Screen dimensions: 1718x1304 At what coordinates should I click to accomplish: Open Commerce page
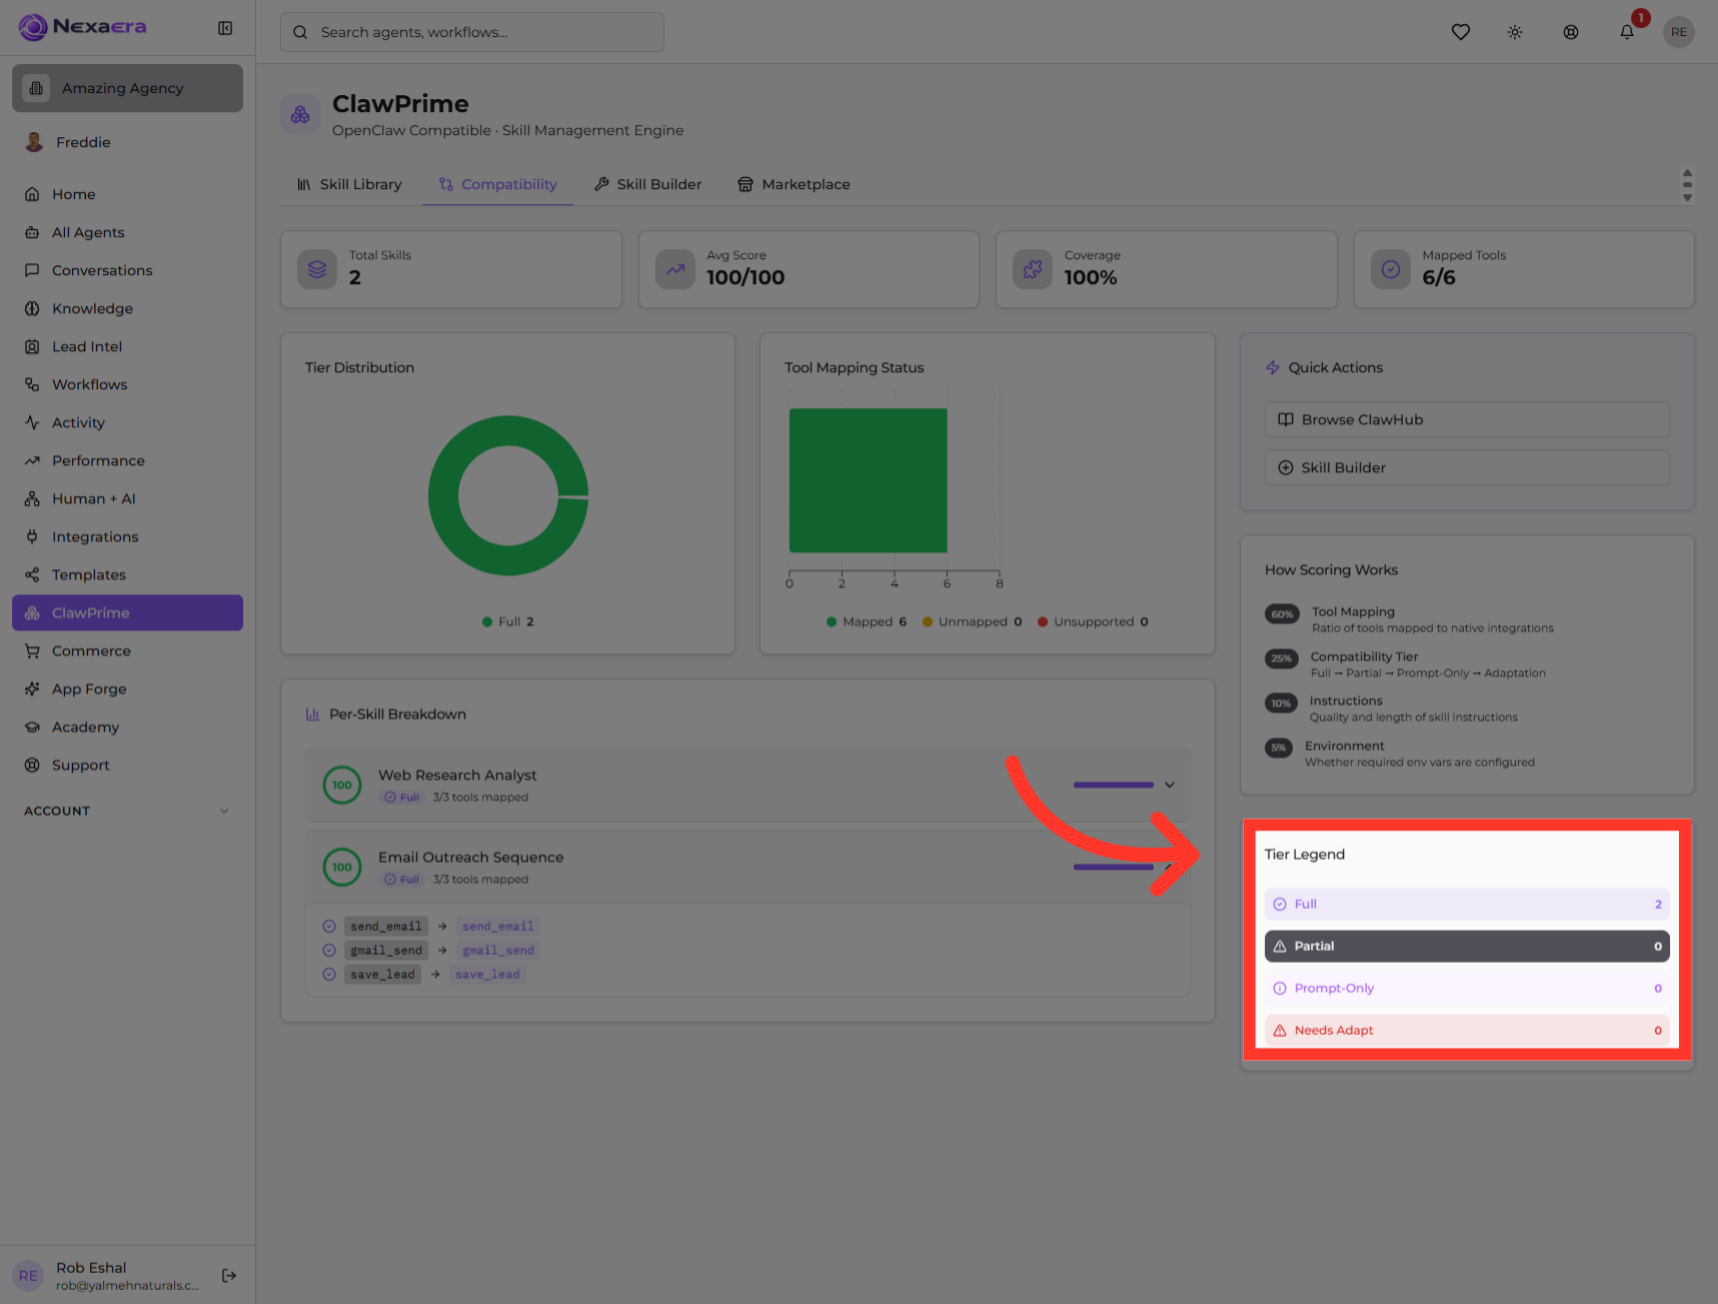[127, 650]
